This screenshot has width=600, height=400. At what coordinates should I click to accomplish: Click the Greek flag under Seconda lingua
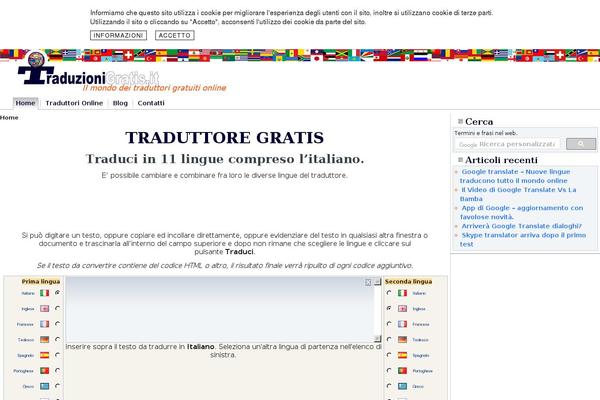coord(402,386)
